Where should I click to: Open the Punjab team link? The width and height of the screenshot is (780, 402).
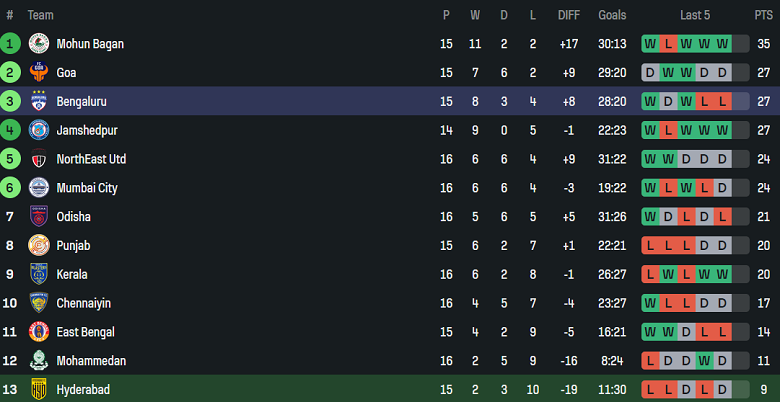click(73, 246)
